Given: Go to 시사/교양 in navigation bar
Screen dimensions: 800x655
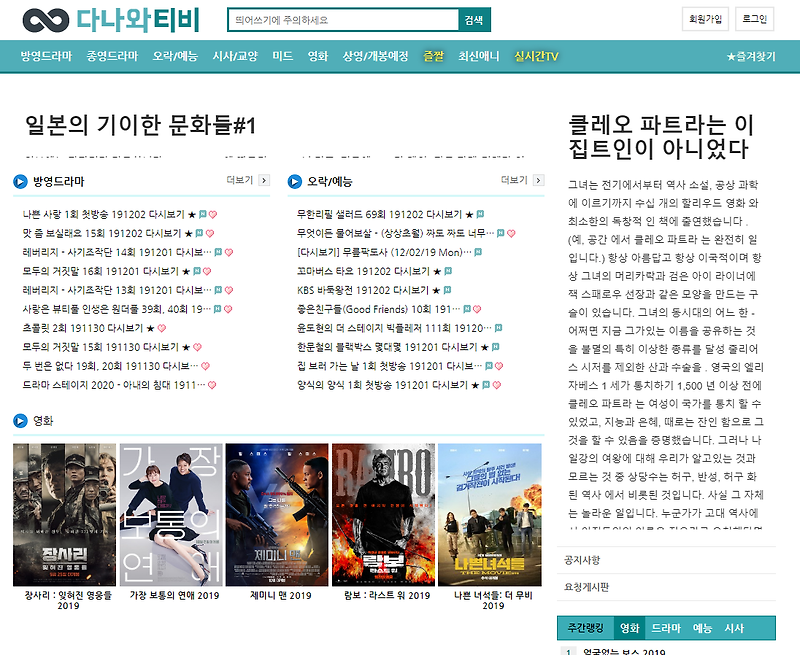Looking at the screenshot, I should coord(235,56).
